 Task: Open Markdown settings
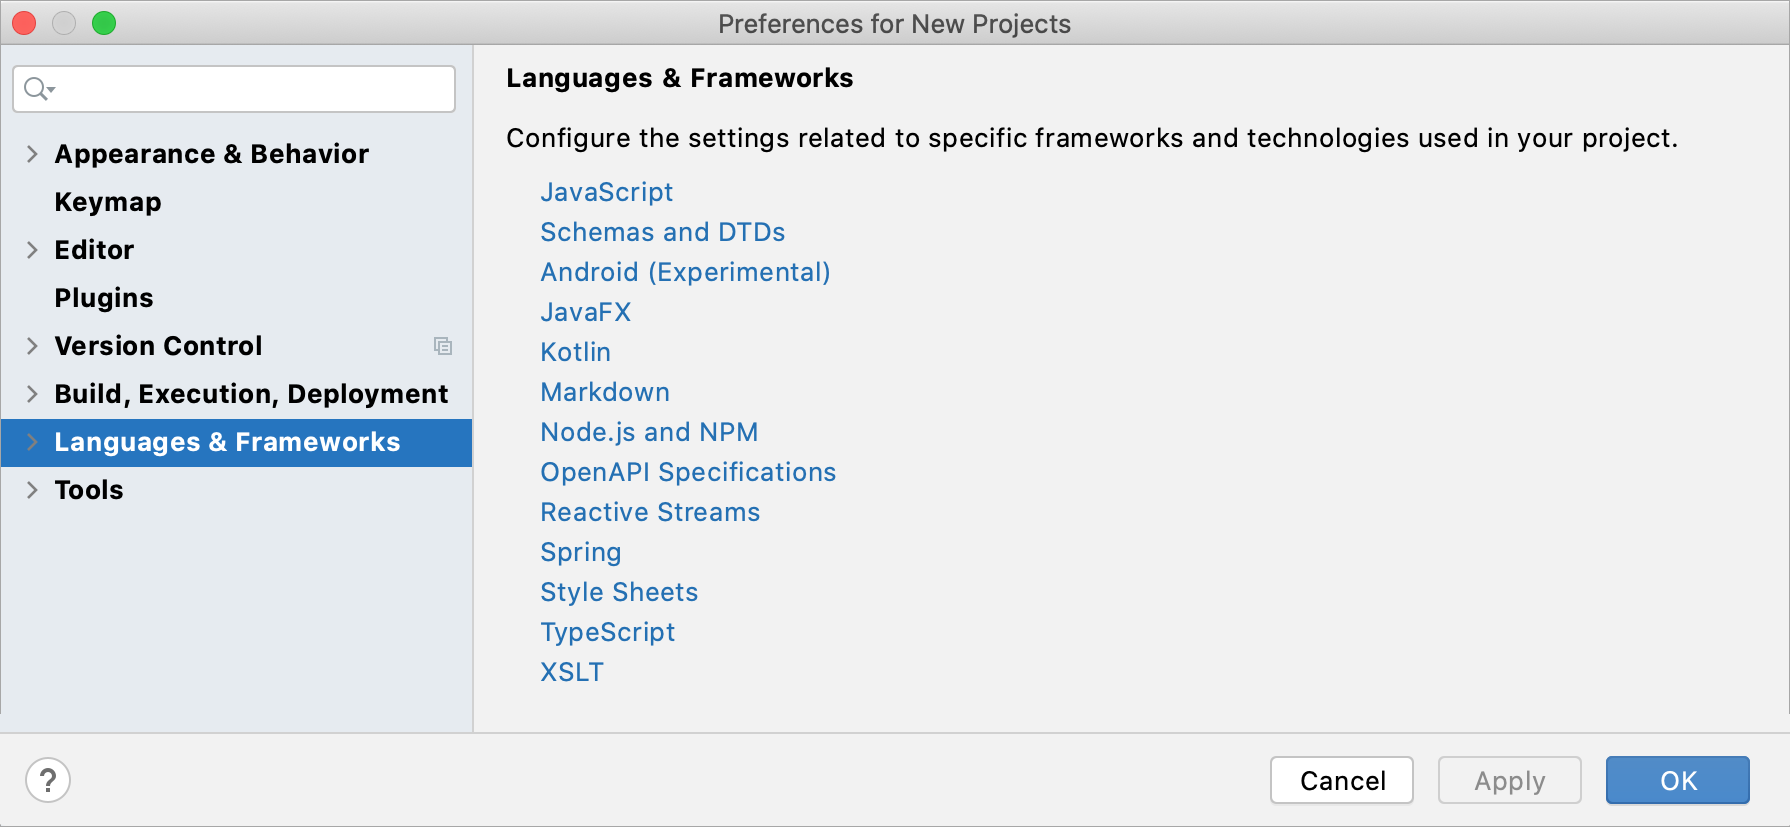604,392
